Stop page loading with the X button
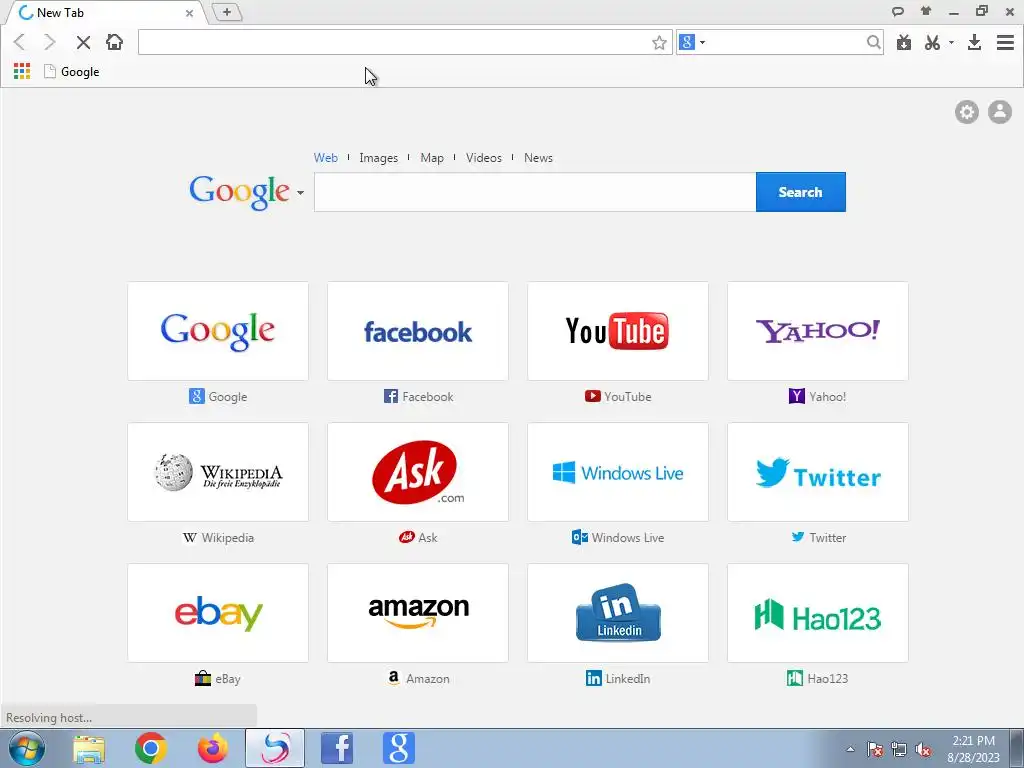The image size is (1024, 768). pyautogui.click(x=83, y=42)
